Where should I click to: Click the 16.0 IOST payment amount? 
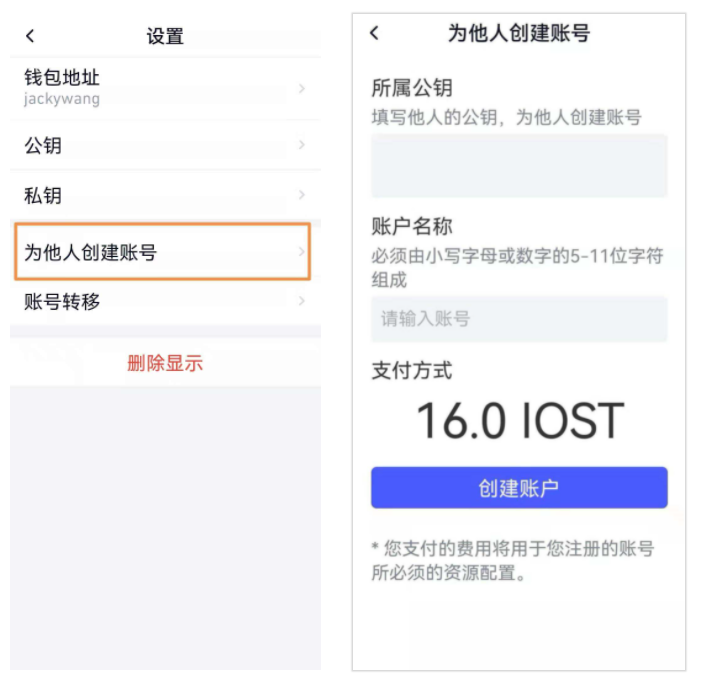pos(520,421)
